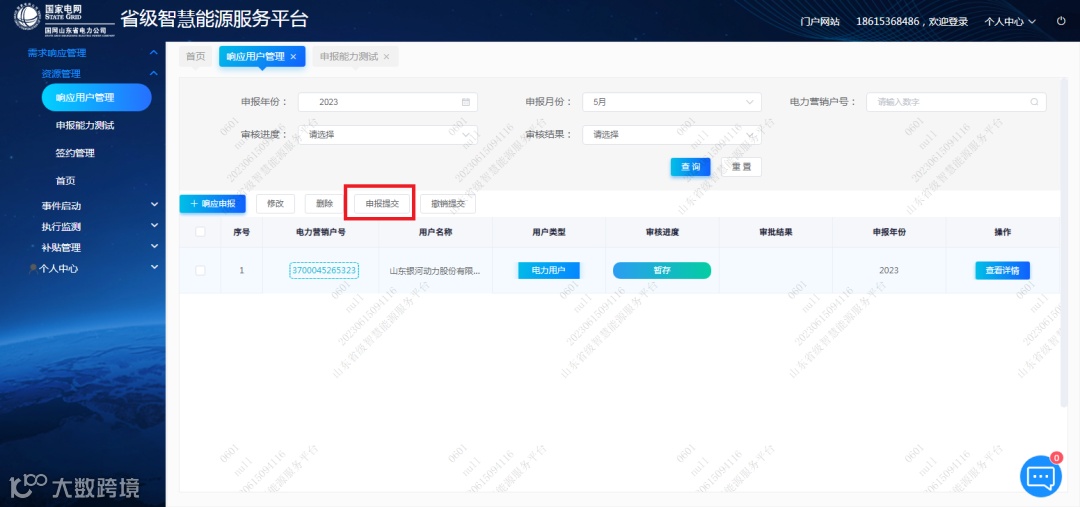Select 申报能力测试 in sidebar

tap(85, 125)
